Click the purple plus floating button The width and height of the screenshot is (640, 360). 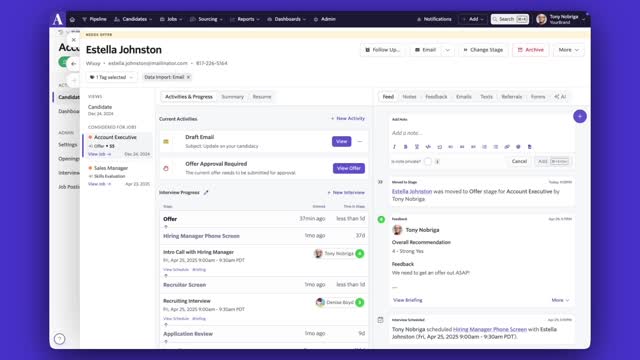[x=580, y=116]
